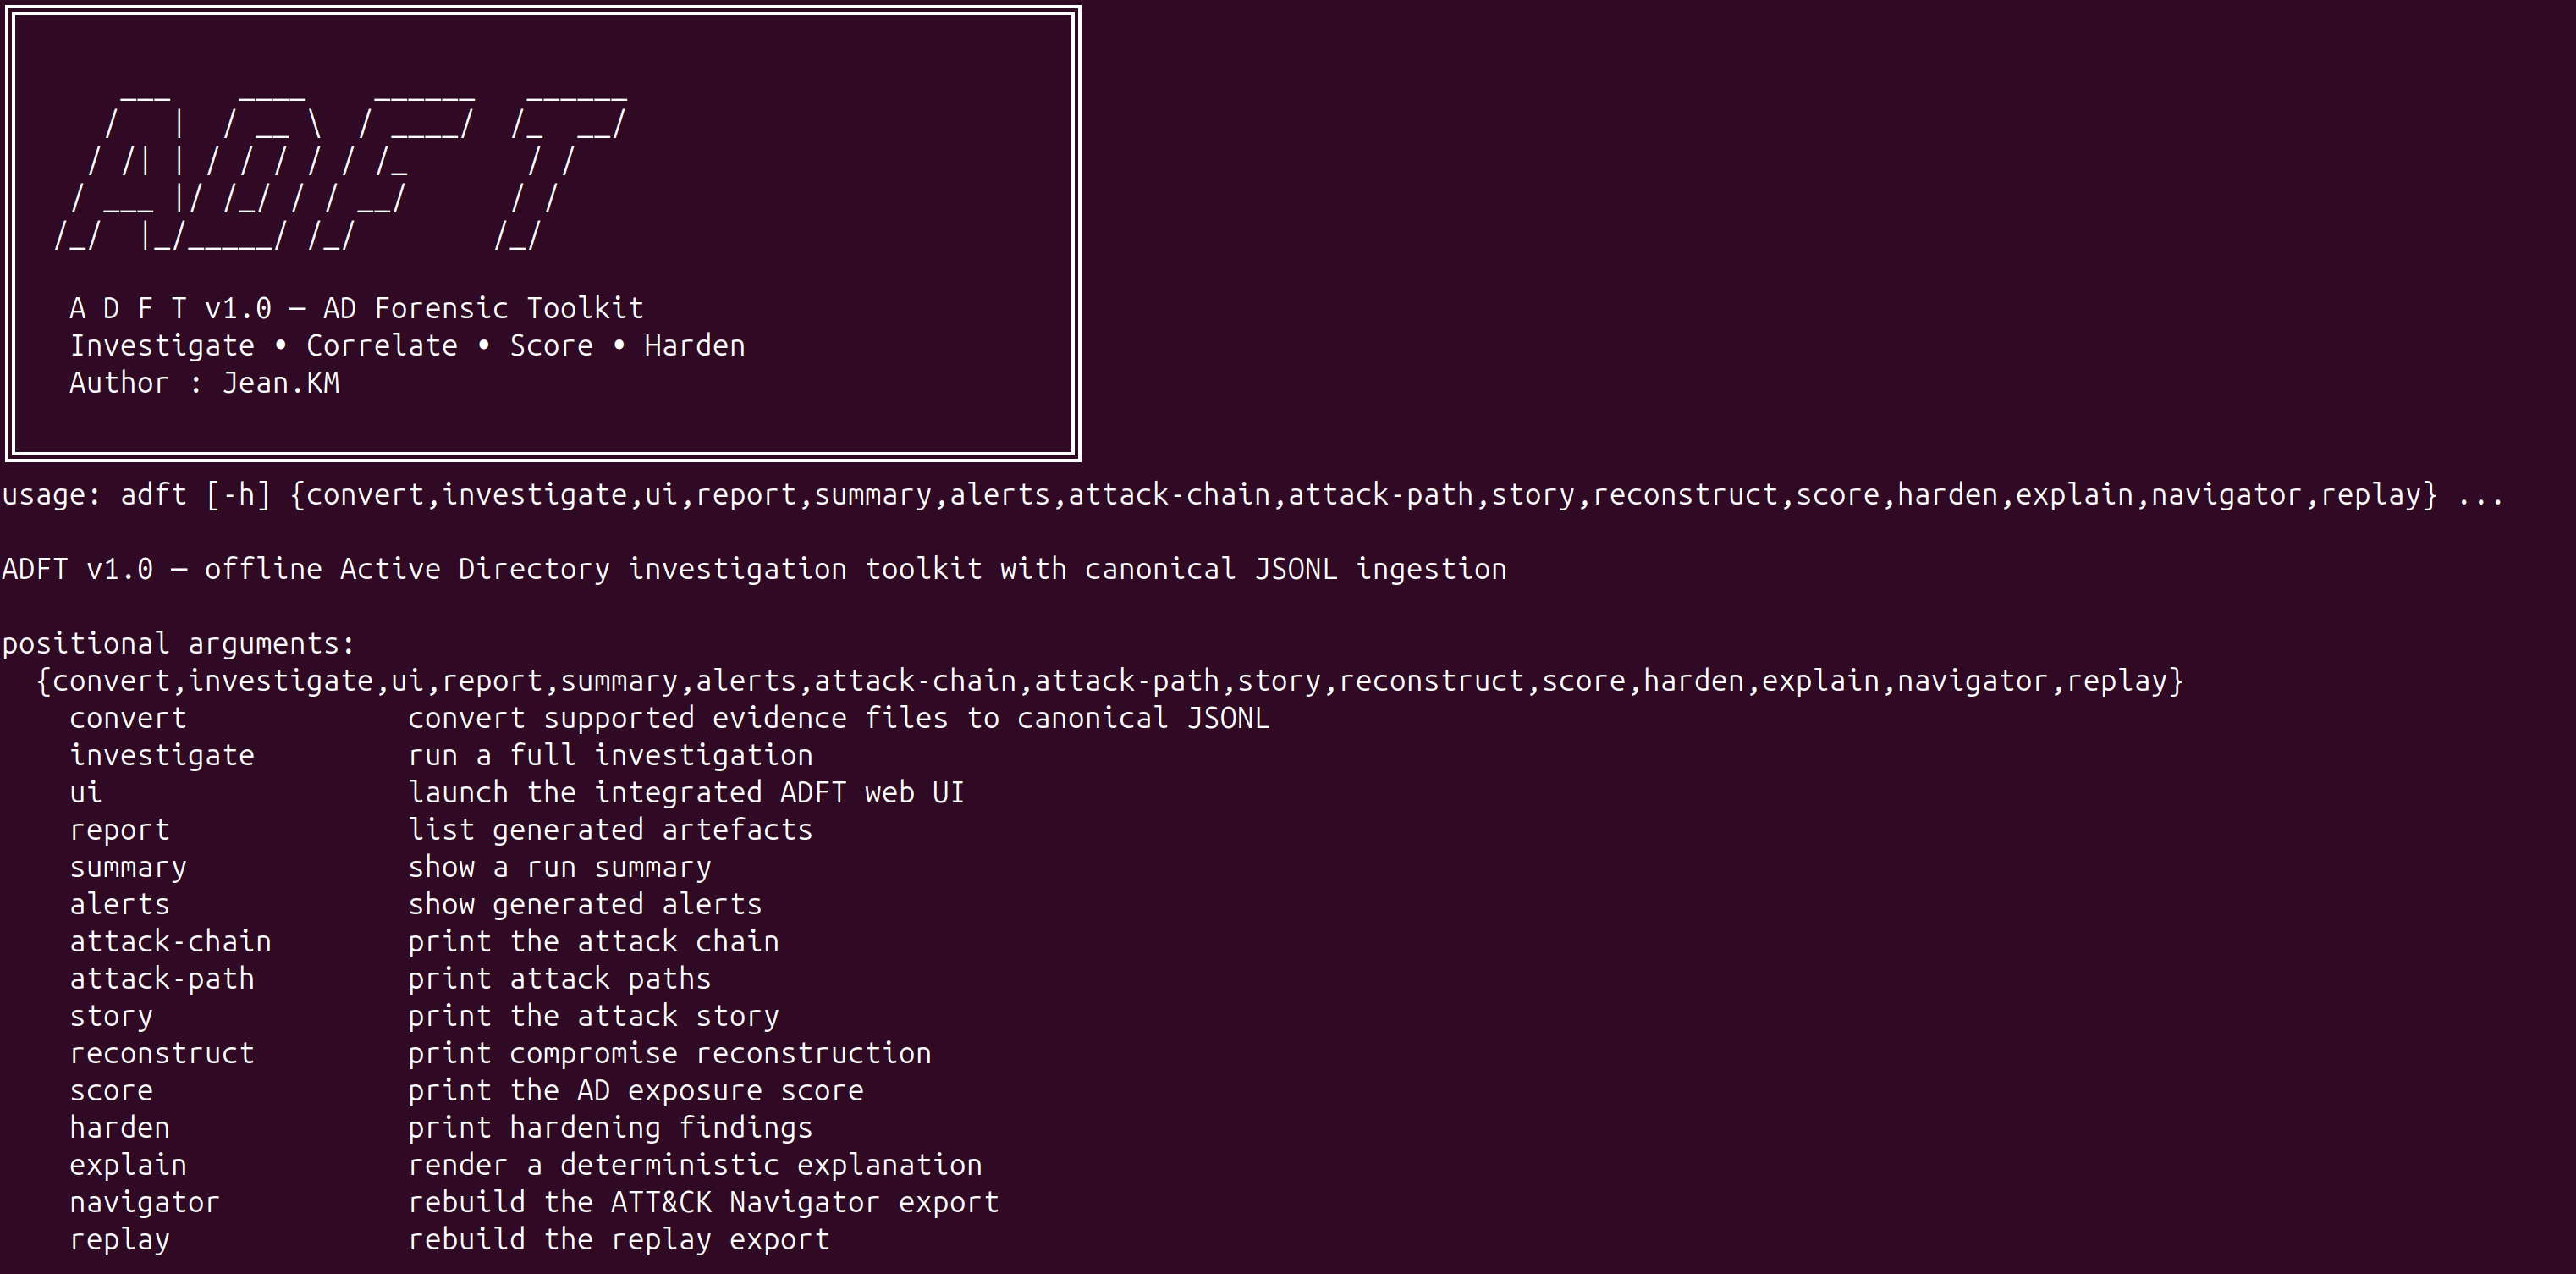Image resolution: width=2576 pixels, height=1274 pixels.
Task: Click "print the AD exposure score" text
Action: pos(635,1090)
